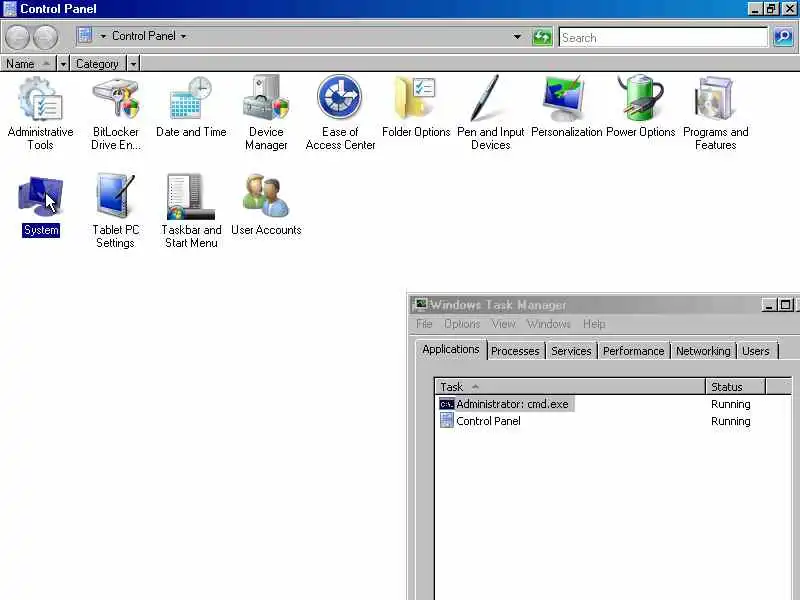Click the Forward navigation button
The image size is (800, 600).
[45, 37]
